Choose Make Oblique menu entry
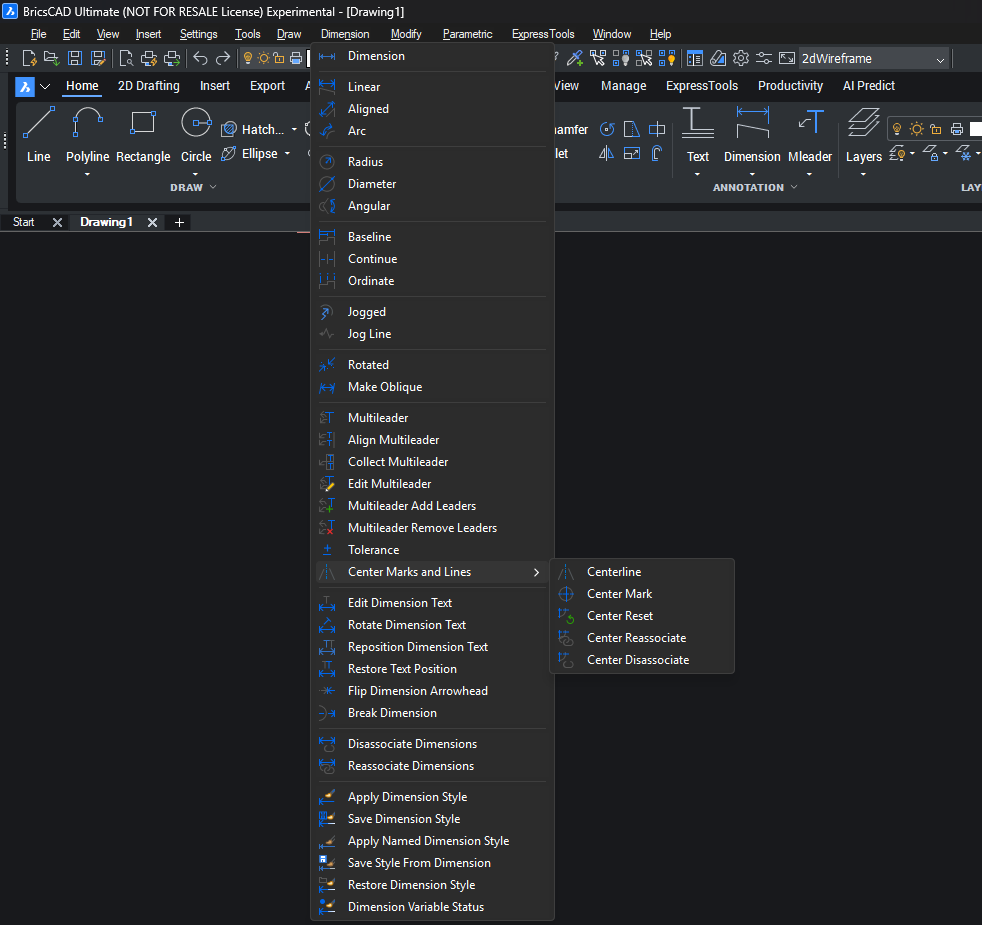The image size is (982, 925). [x=432, y=387]
